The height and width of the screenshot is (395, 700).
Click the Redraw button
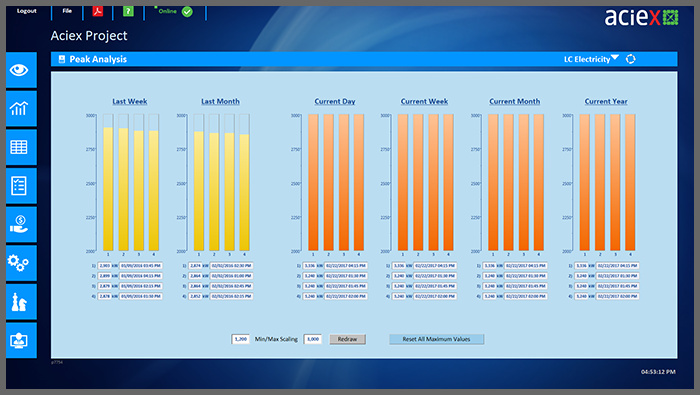(x=347, y=339)
